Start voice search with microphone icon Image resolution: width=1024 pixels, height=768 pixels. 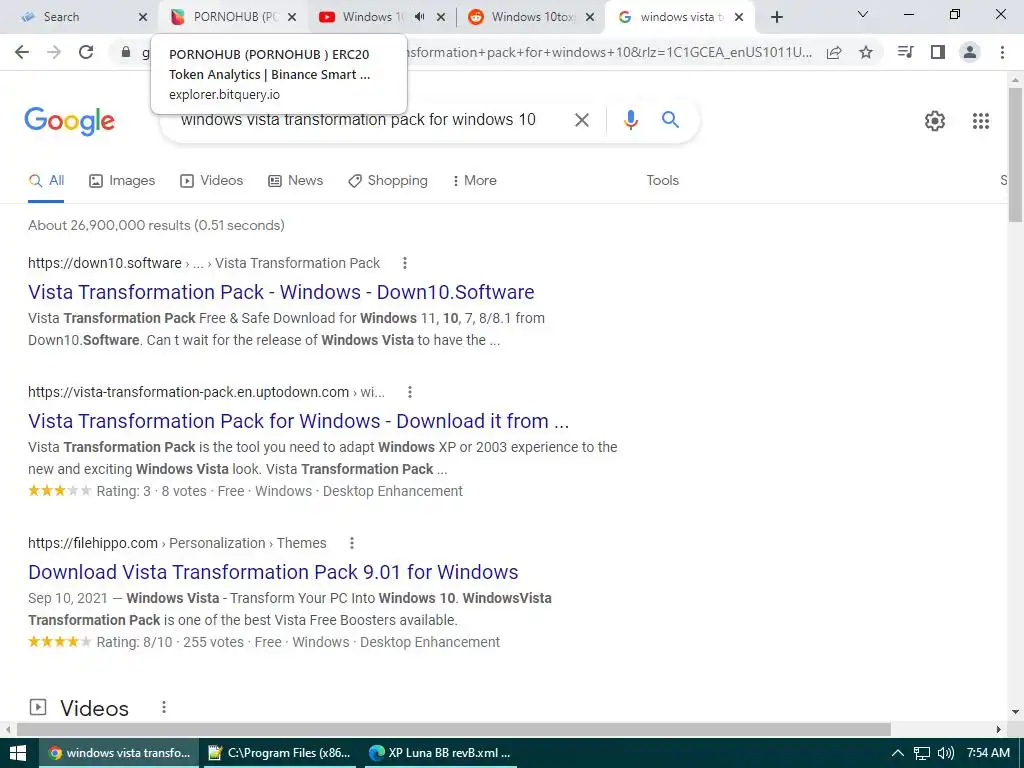(630, 120)
